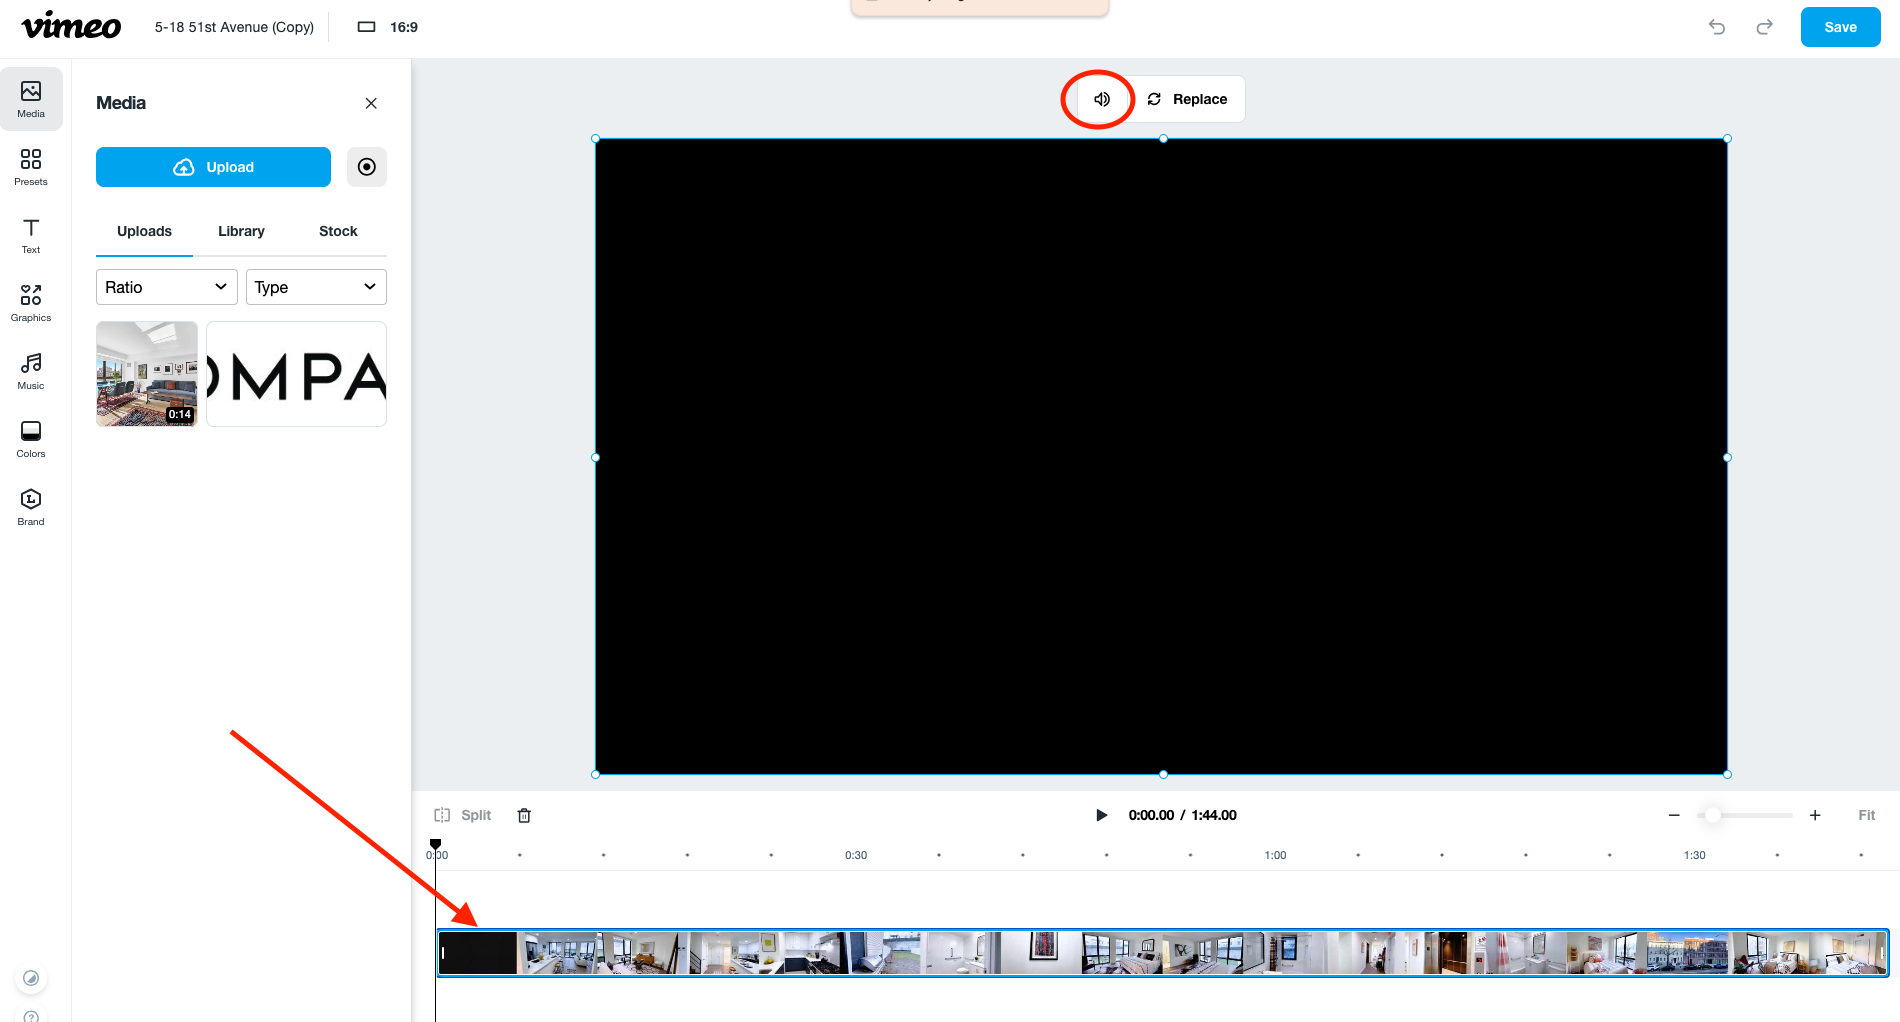Click the timecode 0:00.00 display
This screenshot has width=1900, height=1022.
(x=1151, y=815)
